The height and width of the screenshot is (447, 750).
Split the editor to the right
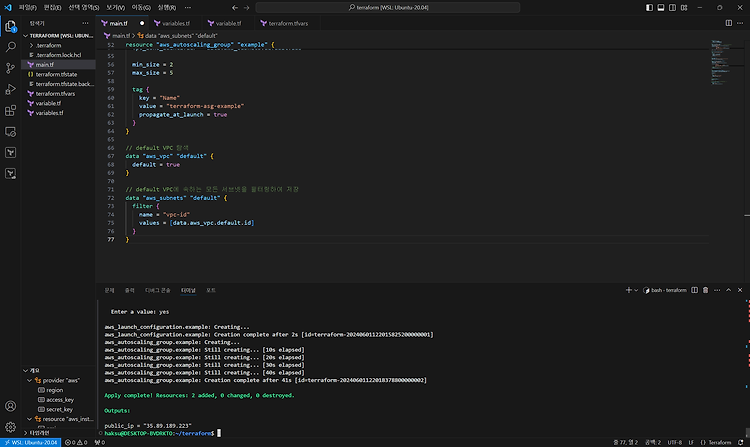pyautogui.click(x=727, y=22)
